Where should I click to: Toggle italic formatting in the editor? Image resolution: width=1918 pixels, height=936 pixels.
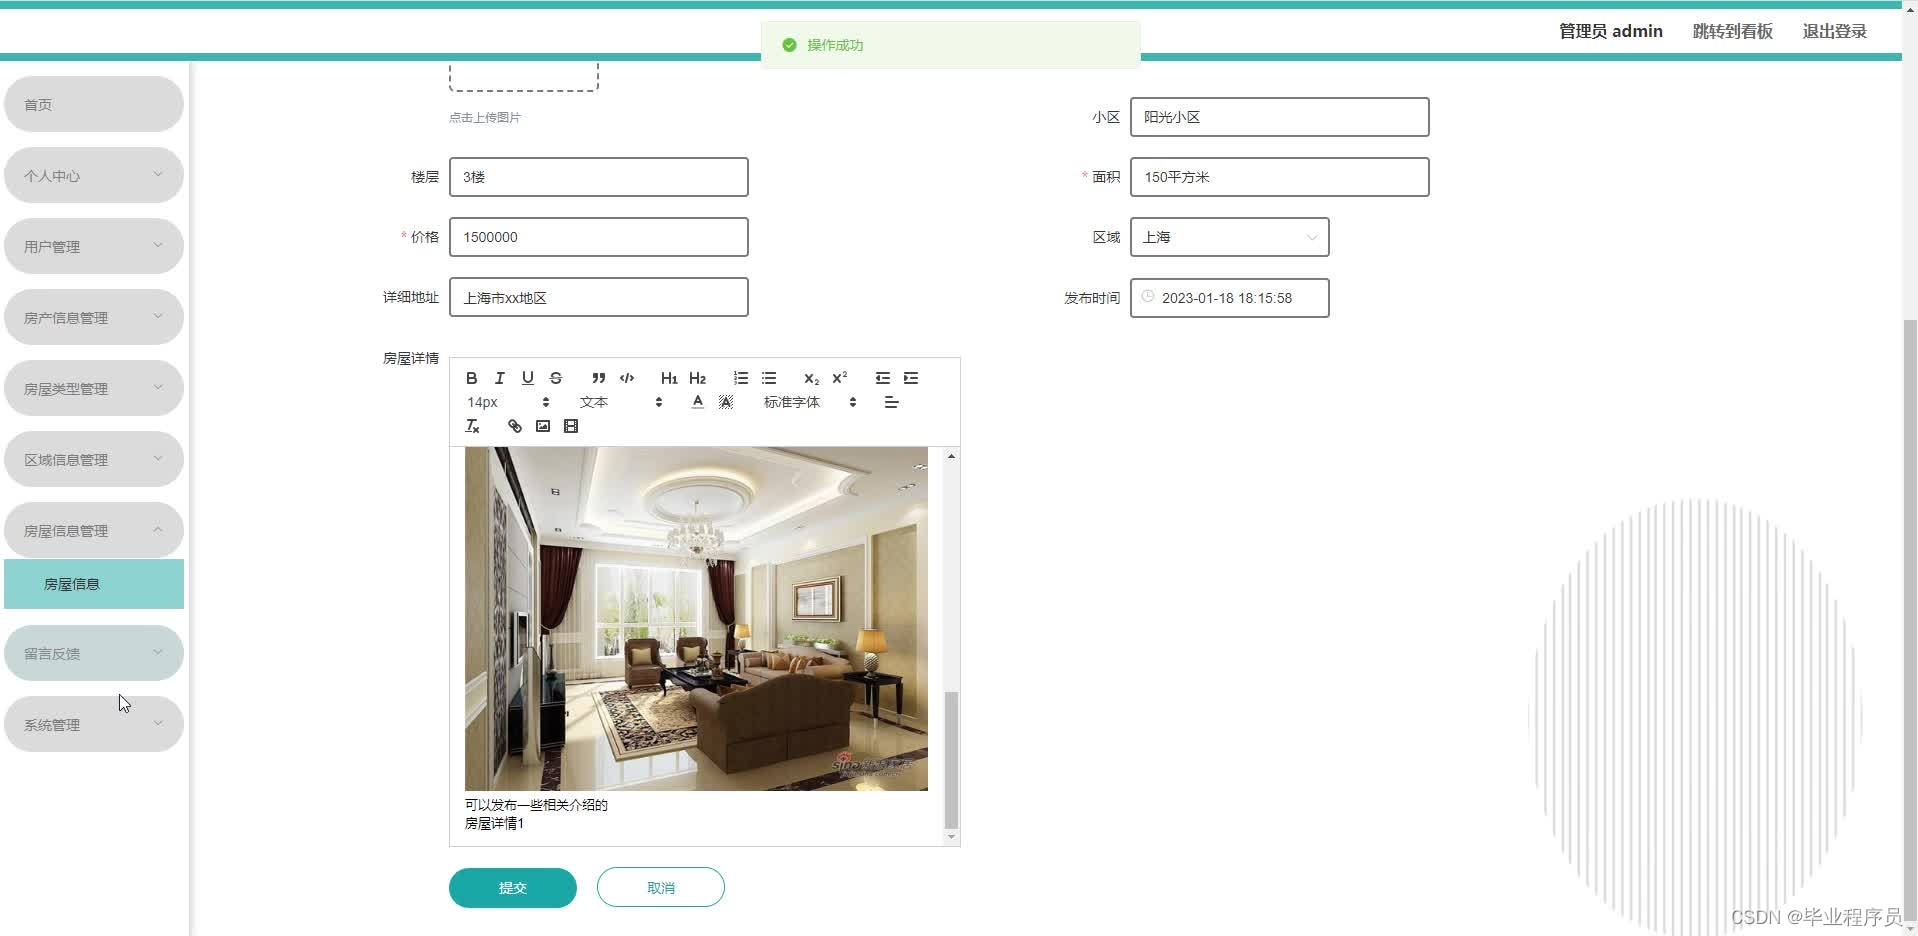(x=500, y=378)
